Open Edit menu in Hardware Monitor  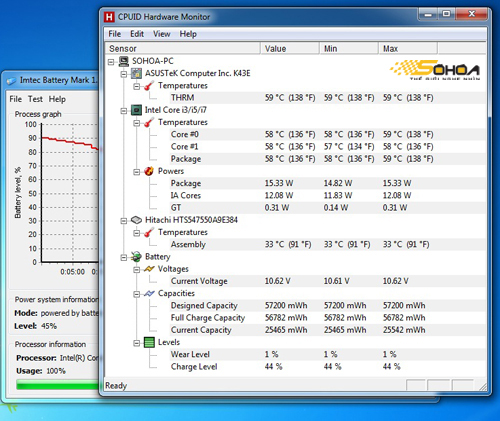pyautogui.click(x=137, y=34)
